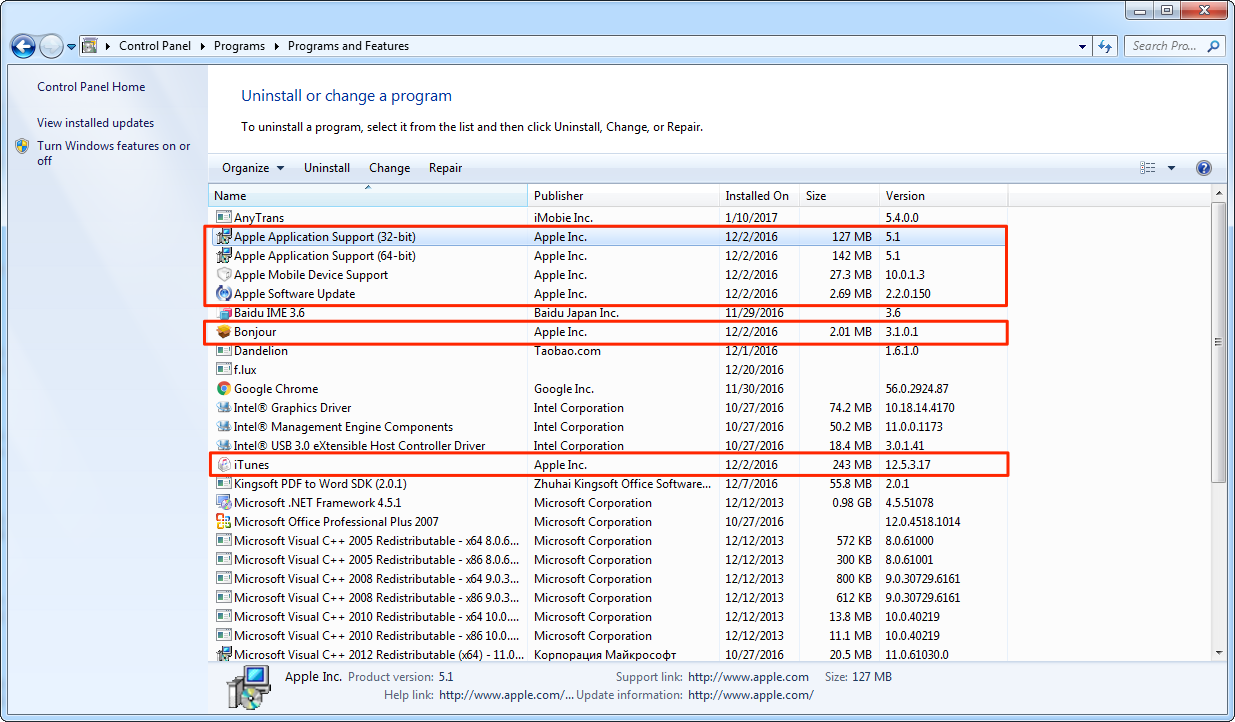The width and height of the screenshot is (1235, 722).
Task: Expand the Control Panel breadcrumb arrow
Action: pyautogui.click(x=203, y=46)
